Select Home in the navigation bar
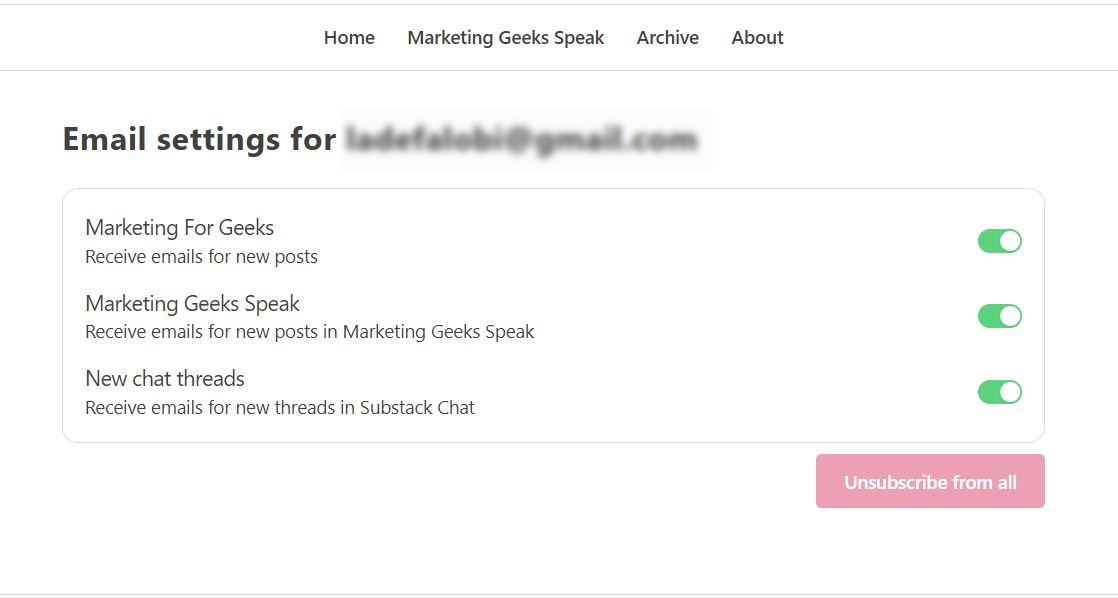Screen dimensions: 1118x598 349,37
